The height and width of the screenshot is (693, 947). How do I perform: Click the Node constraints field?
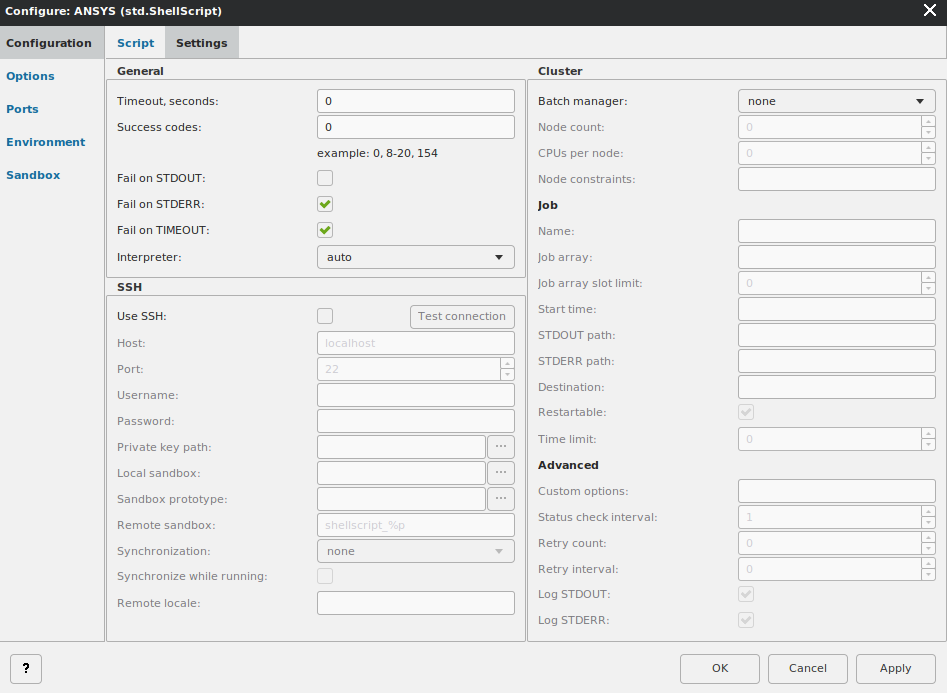(x=836, y=179)
